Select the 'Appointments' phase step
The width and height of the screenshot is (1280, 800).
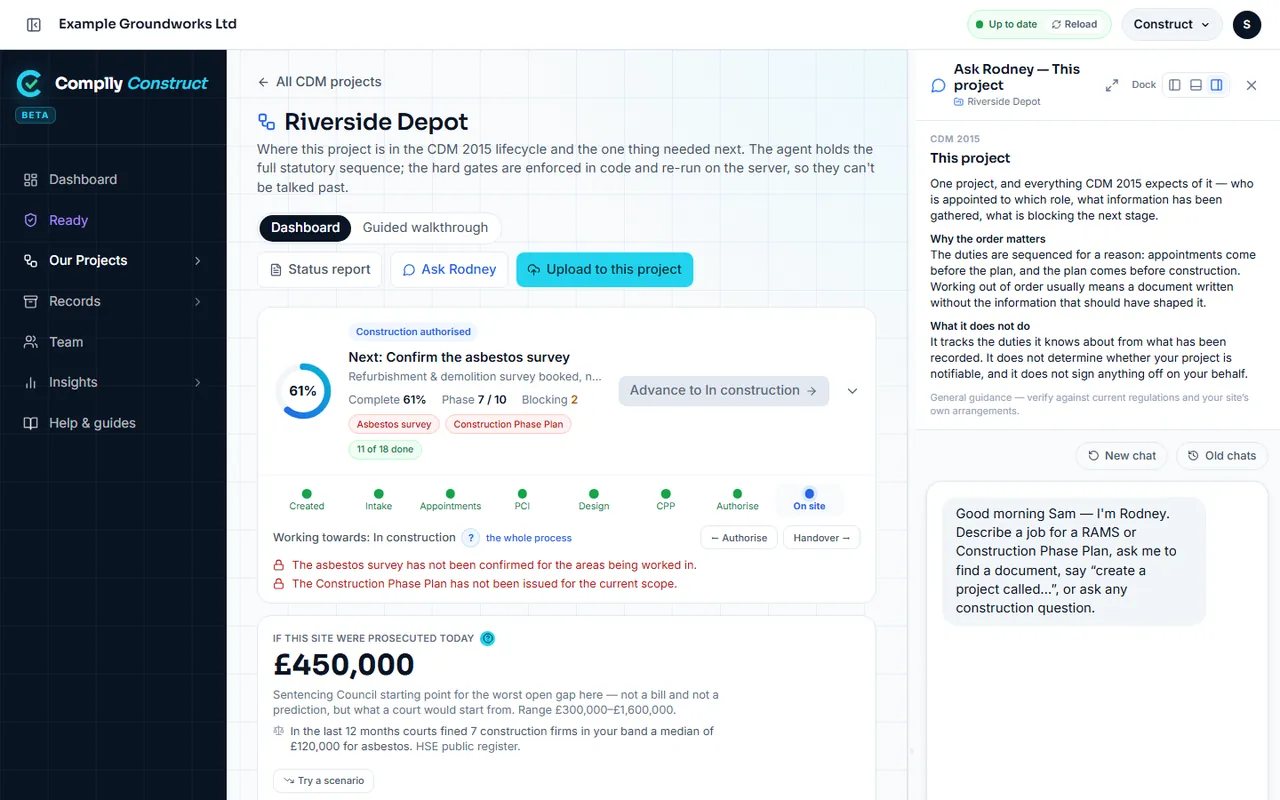pos(450,499)
